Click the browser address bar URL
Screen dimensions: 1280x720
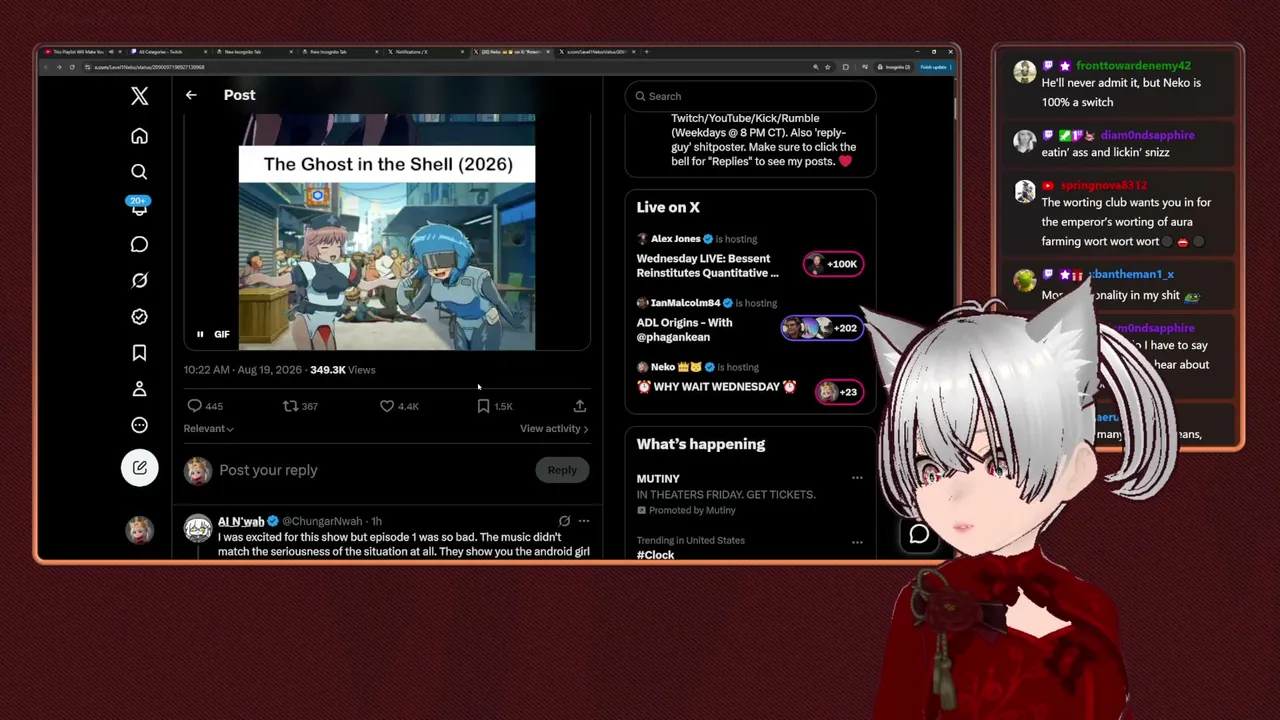click(150, 67)
